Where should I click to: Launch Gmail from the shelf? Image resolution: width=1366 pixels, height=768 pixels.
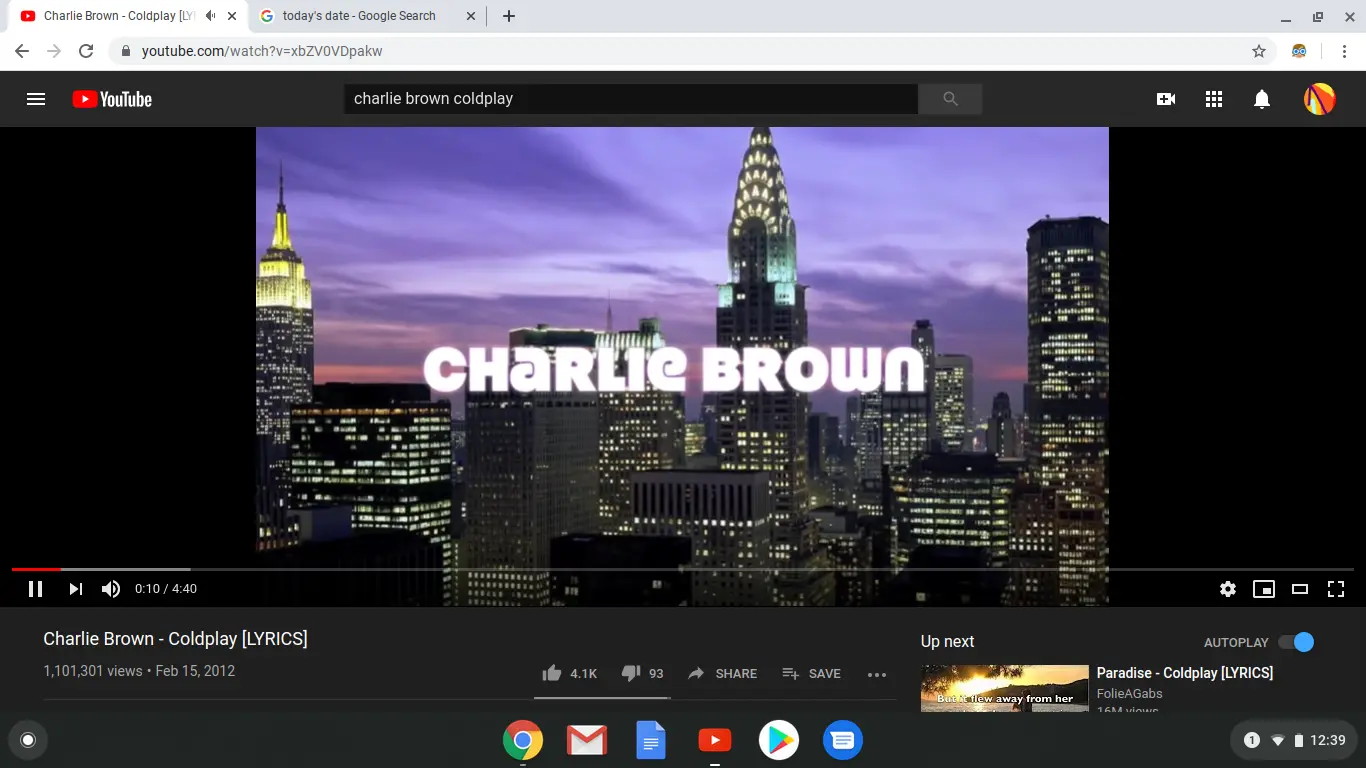tap(587, 740)
